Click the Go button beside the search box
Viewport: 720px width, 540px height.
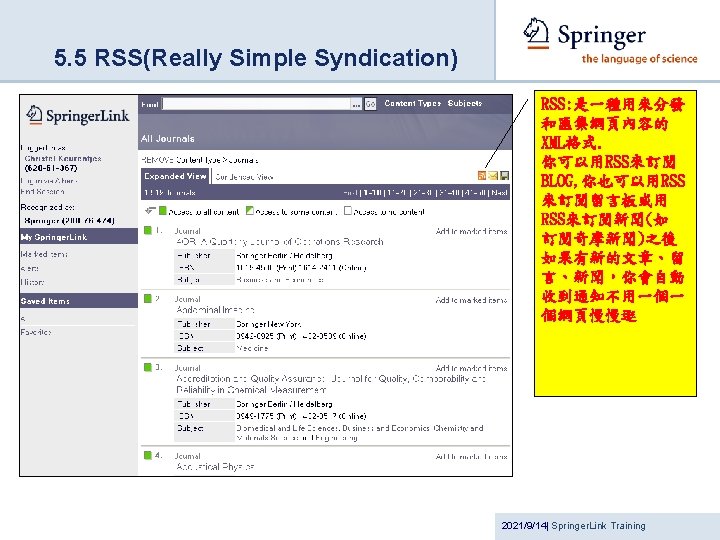[371, 104]
